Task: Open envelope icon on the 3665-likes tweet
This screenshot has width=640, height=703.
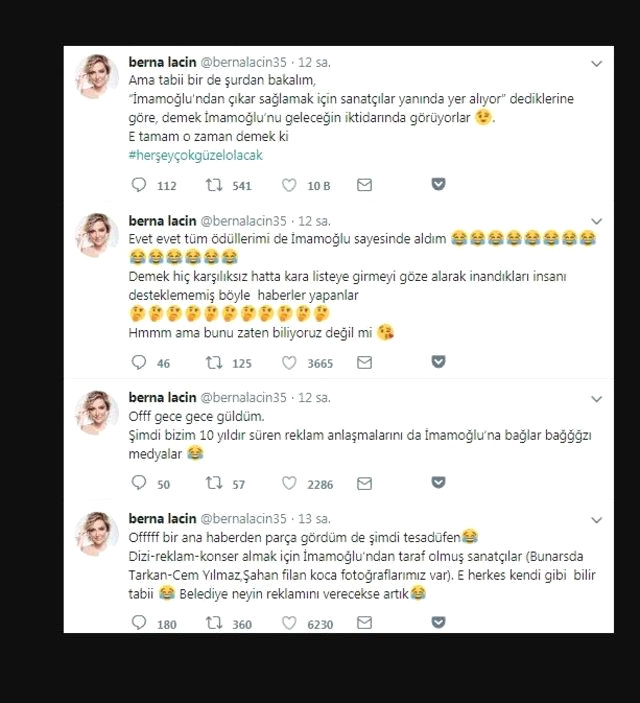Action: (x=364, y=363)
